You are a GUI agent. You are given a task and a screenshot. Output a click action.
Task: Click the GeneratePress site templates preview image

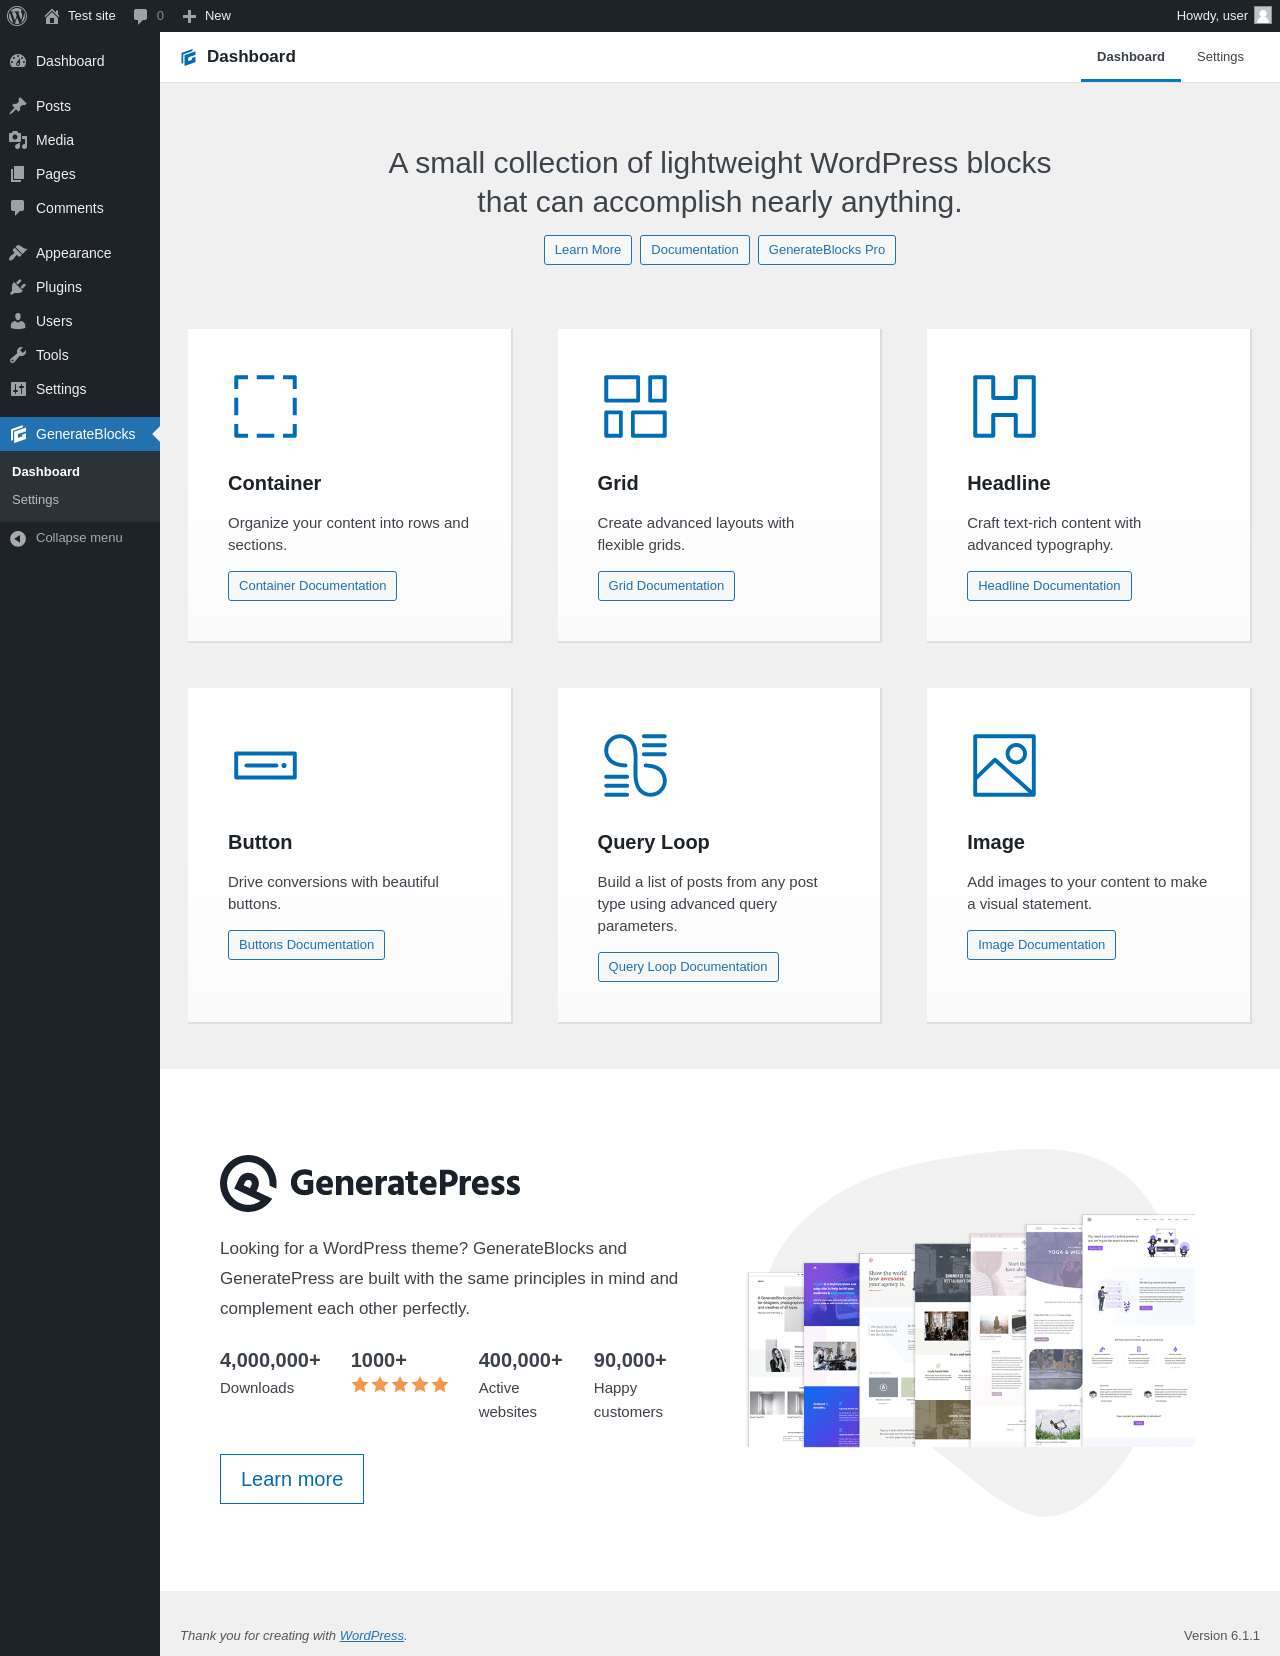pos(971,1330)
